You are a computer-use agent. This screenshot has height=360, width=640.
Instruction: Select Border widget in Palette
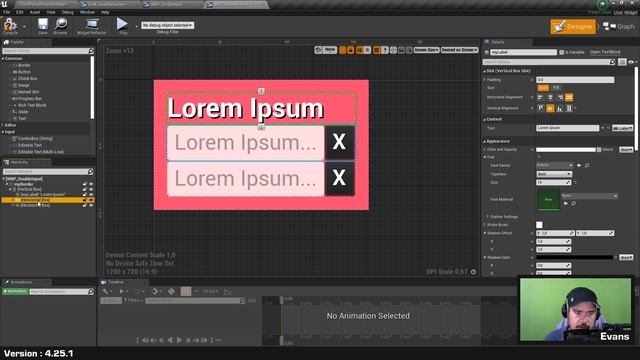pyautogui.click(x=24, y=65)
